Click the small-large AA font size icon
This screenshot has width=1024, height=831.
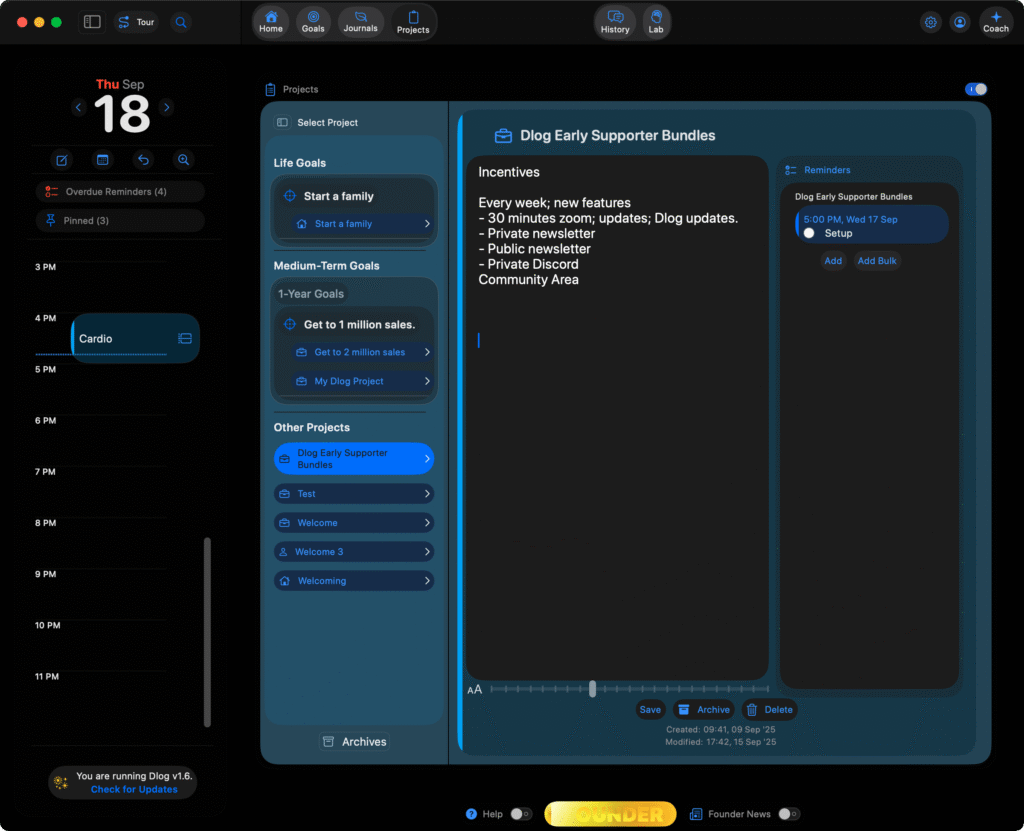pos(475,689)
